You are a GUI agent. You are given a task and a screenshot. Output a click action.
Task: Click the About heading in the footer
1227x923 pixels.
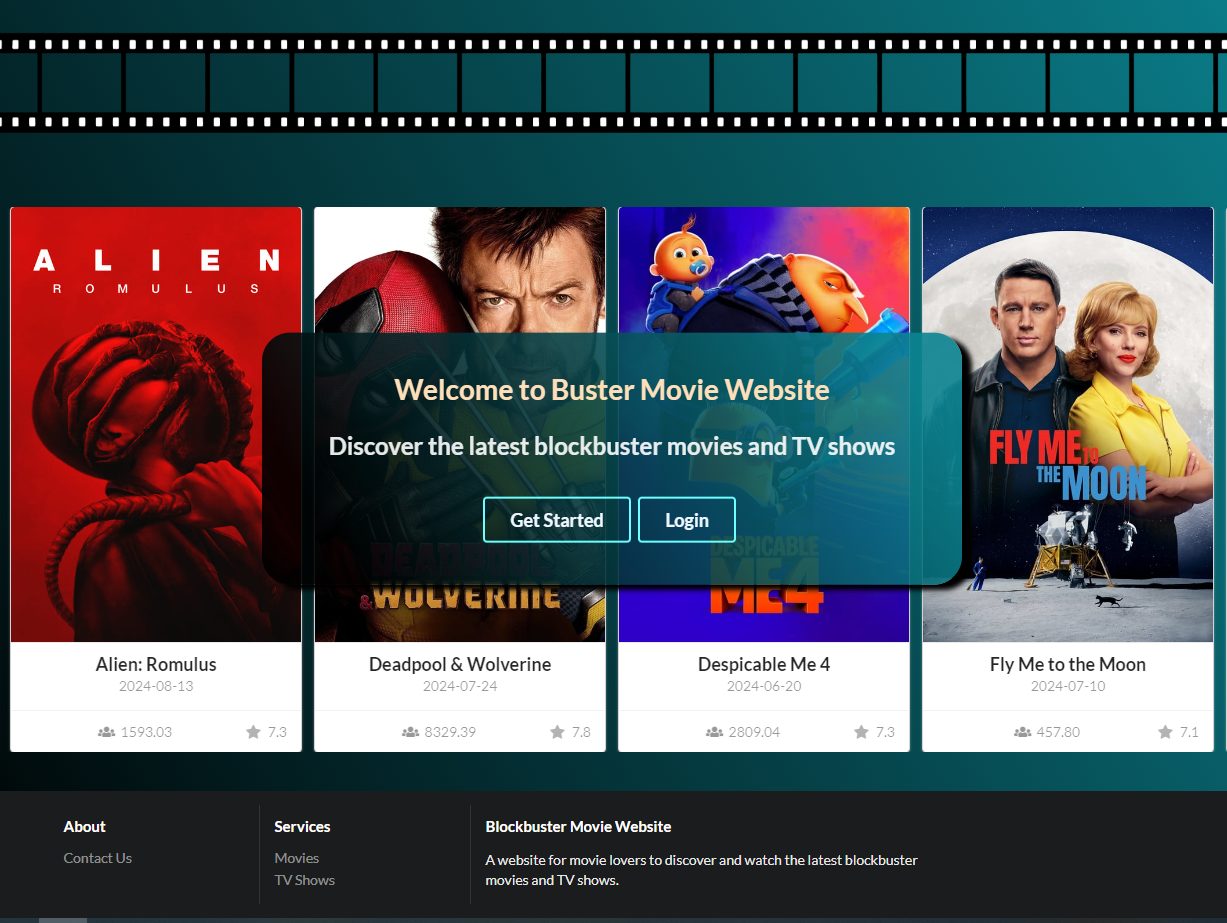(x=84, y=826)
